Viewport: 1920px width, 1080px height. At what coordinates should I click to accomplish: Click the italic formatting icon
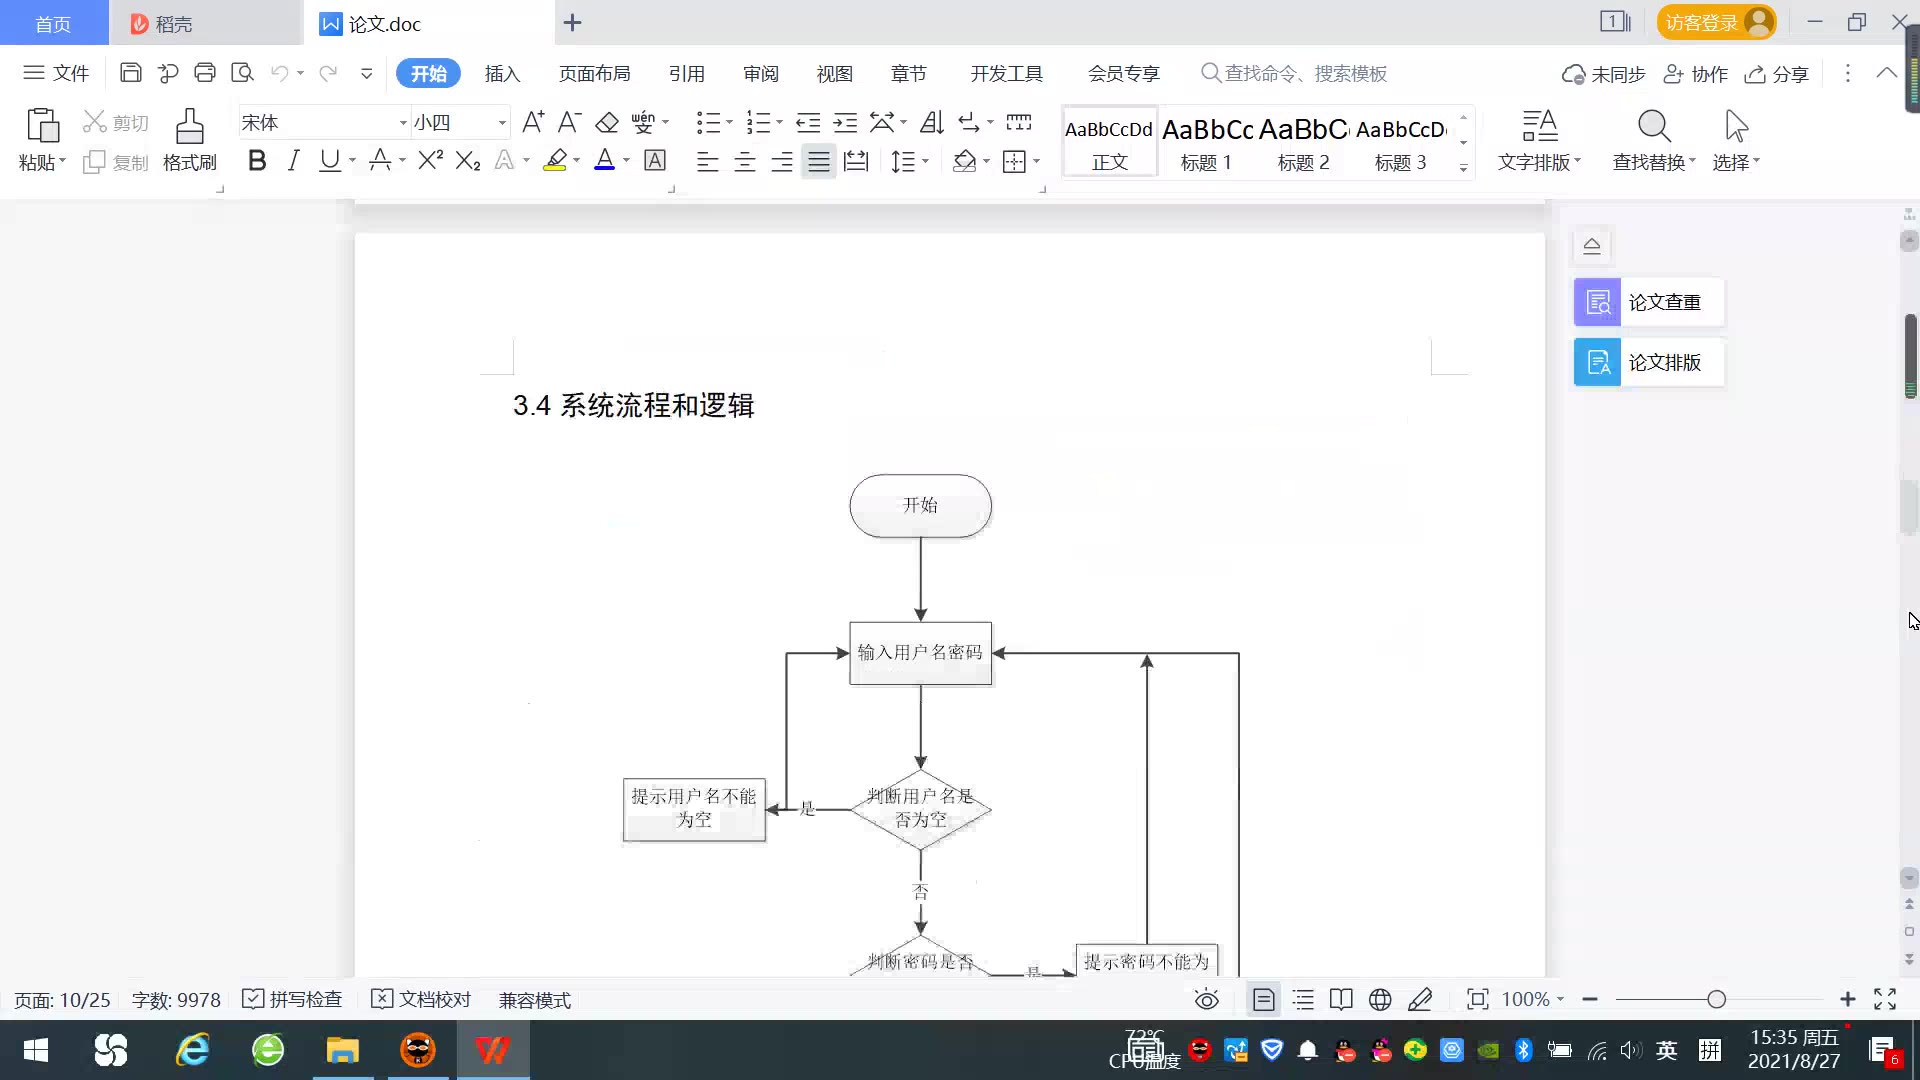(293, 161)
